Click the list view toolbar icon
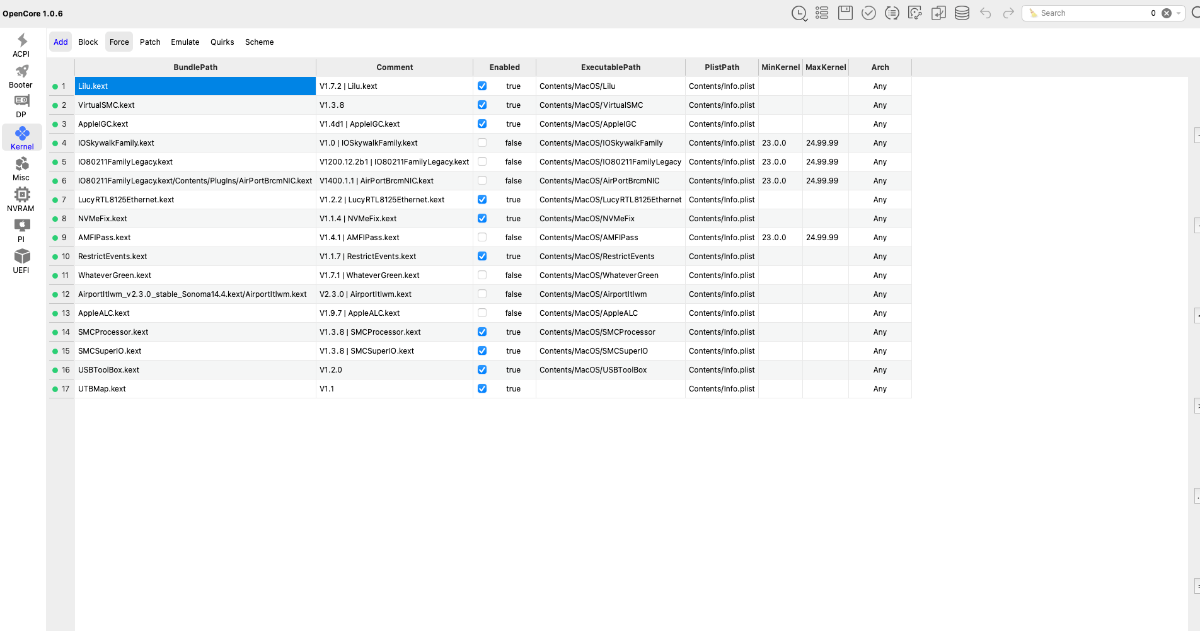 pos(822,13)
